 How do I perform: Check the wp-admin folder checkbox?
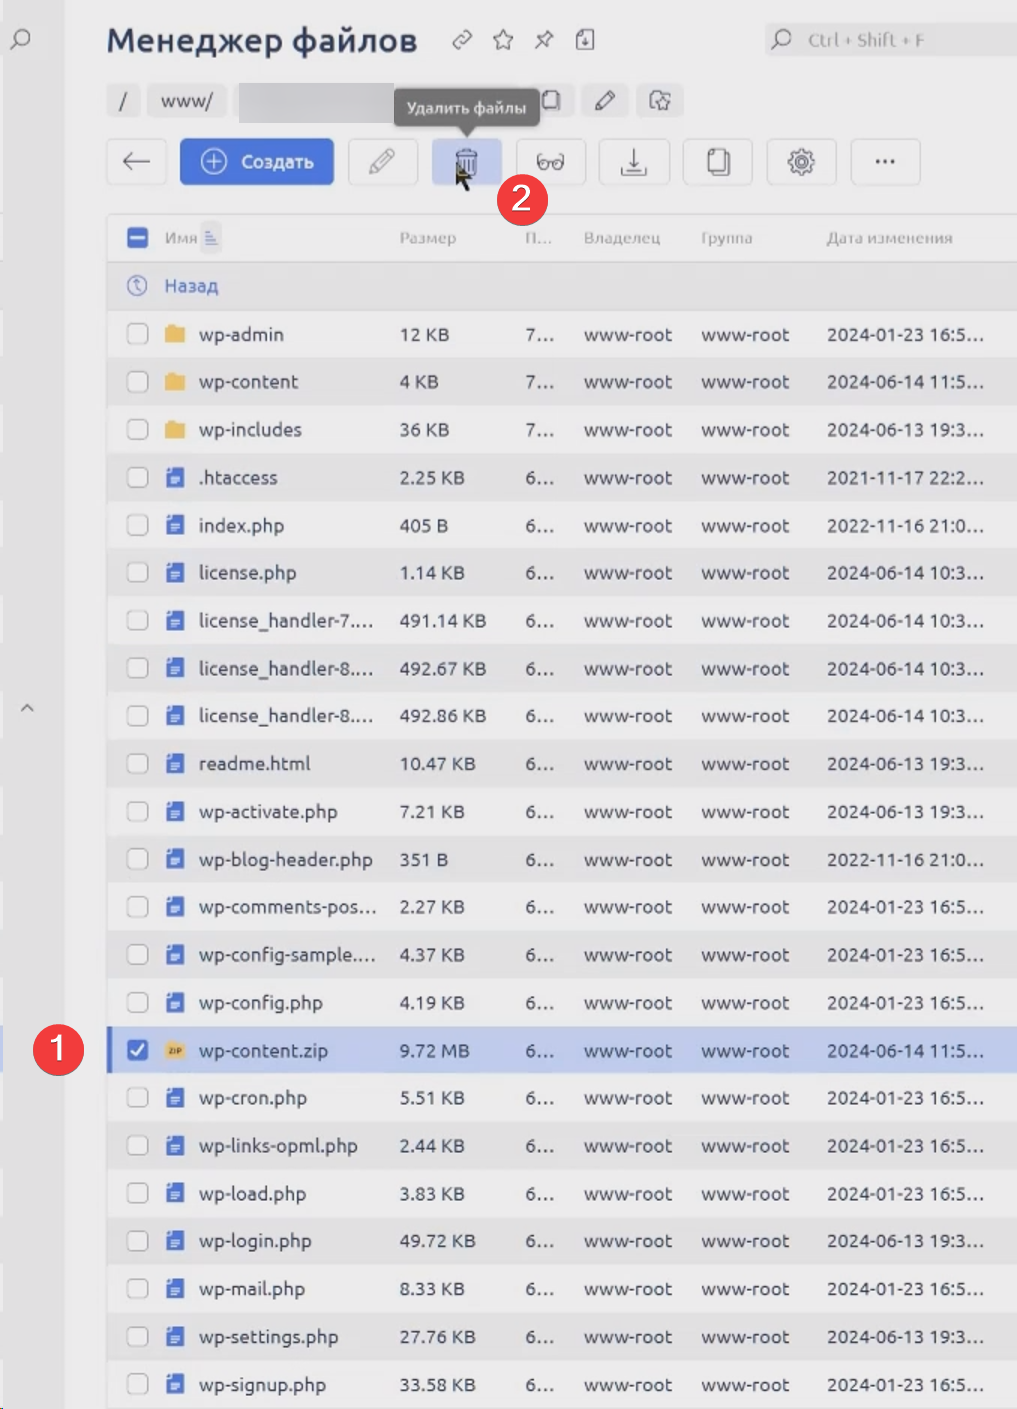click(x=138, y=334)
